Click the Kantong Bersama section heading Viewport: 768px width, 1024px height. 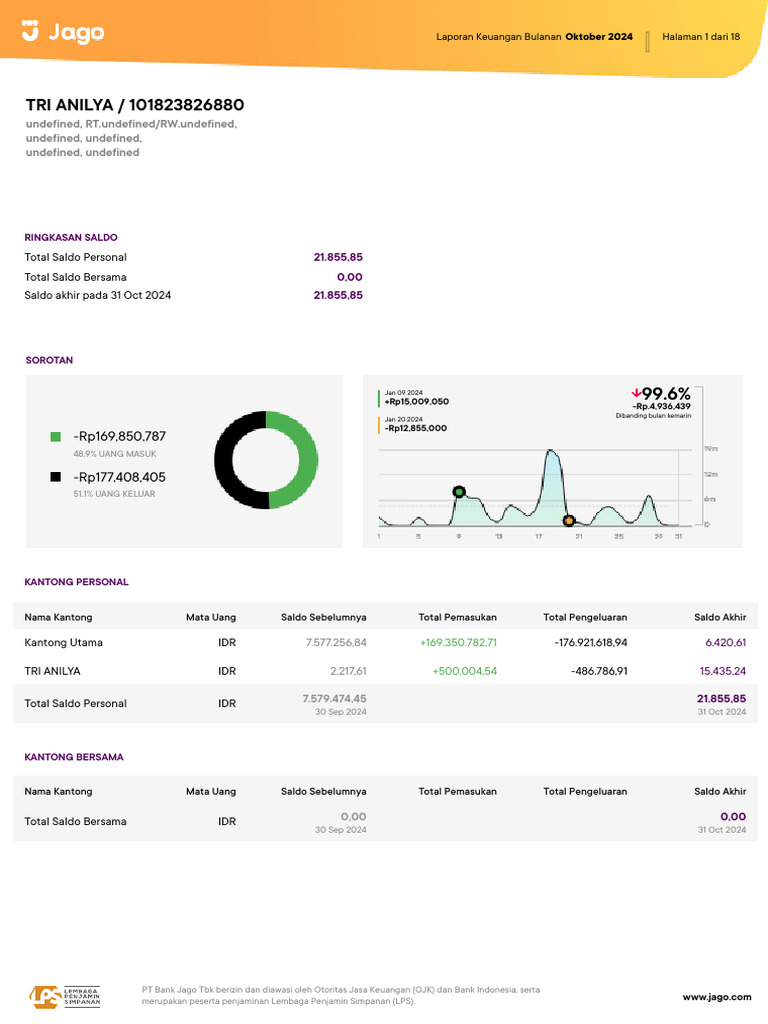coord(74,757)
